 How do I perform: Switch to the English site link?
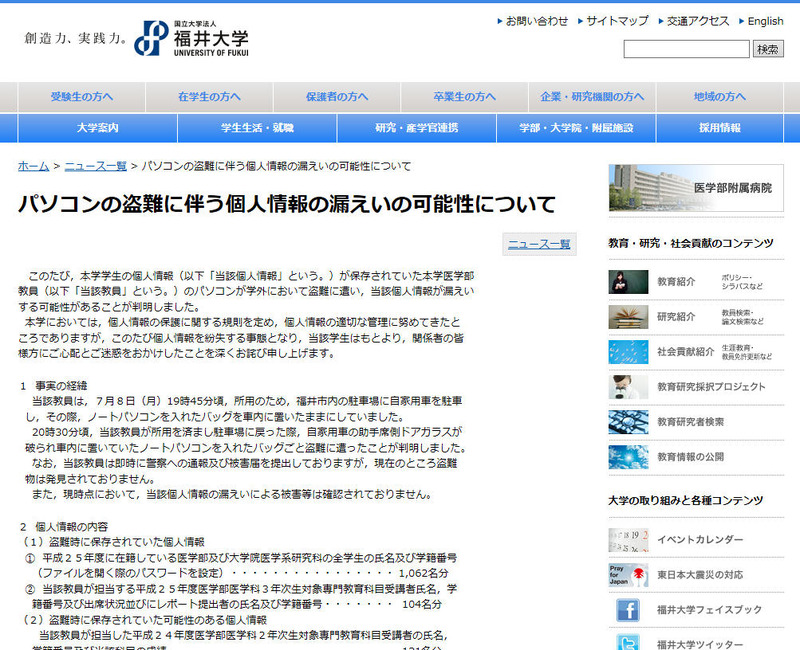[x=765, y=21]
